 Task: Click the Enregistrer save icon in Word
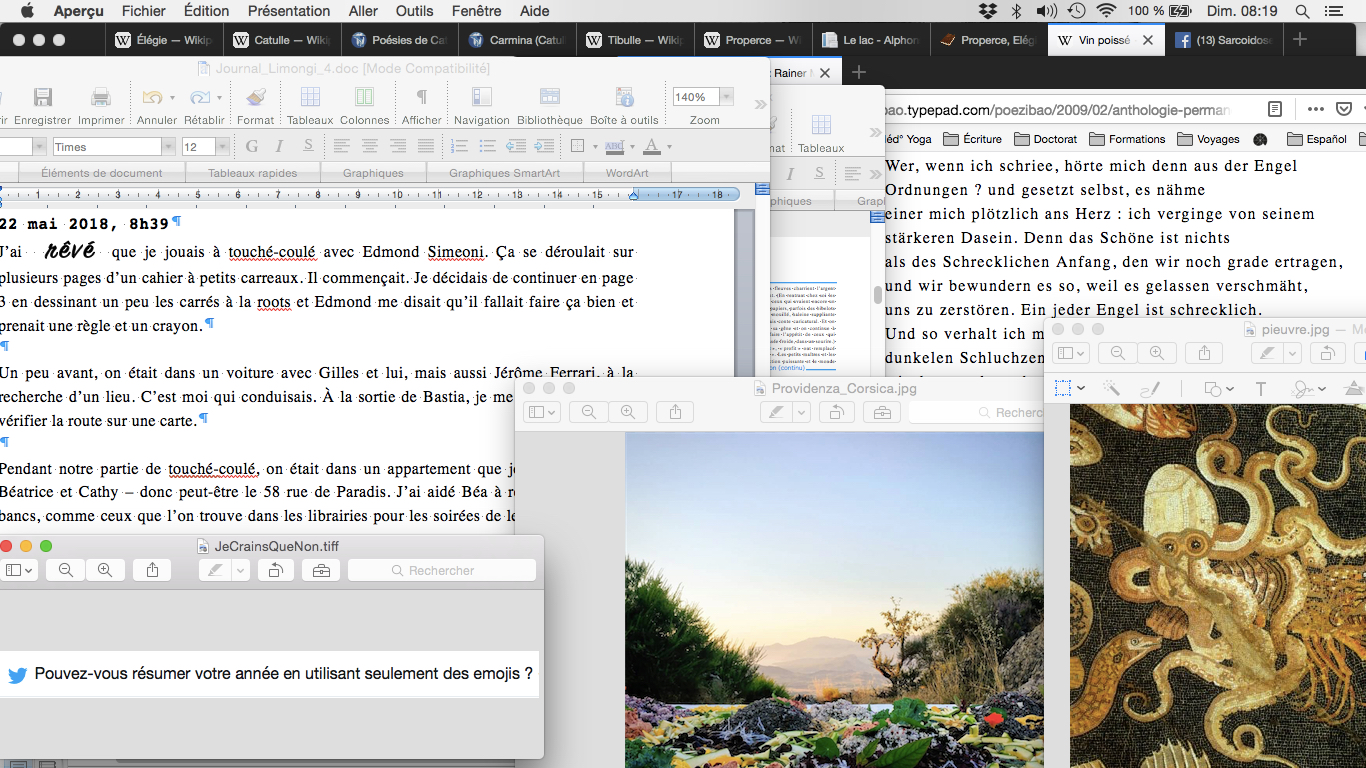42,98
